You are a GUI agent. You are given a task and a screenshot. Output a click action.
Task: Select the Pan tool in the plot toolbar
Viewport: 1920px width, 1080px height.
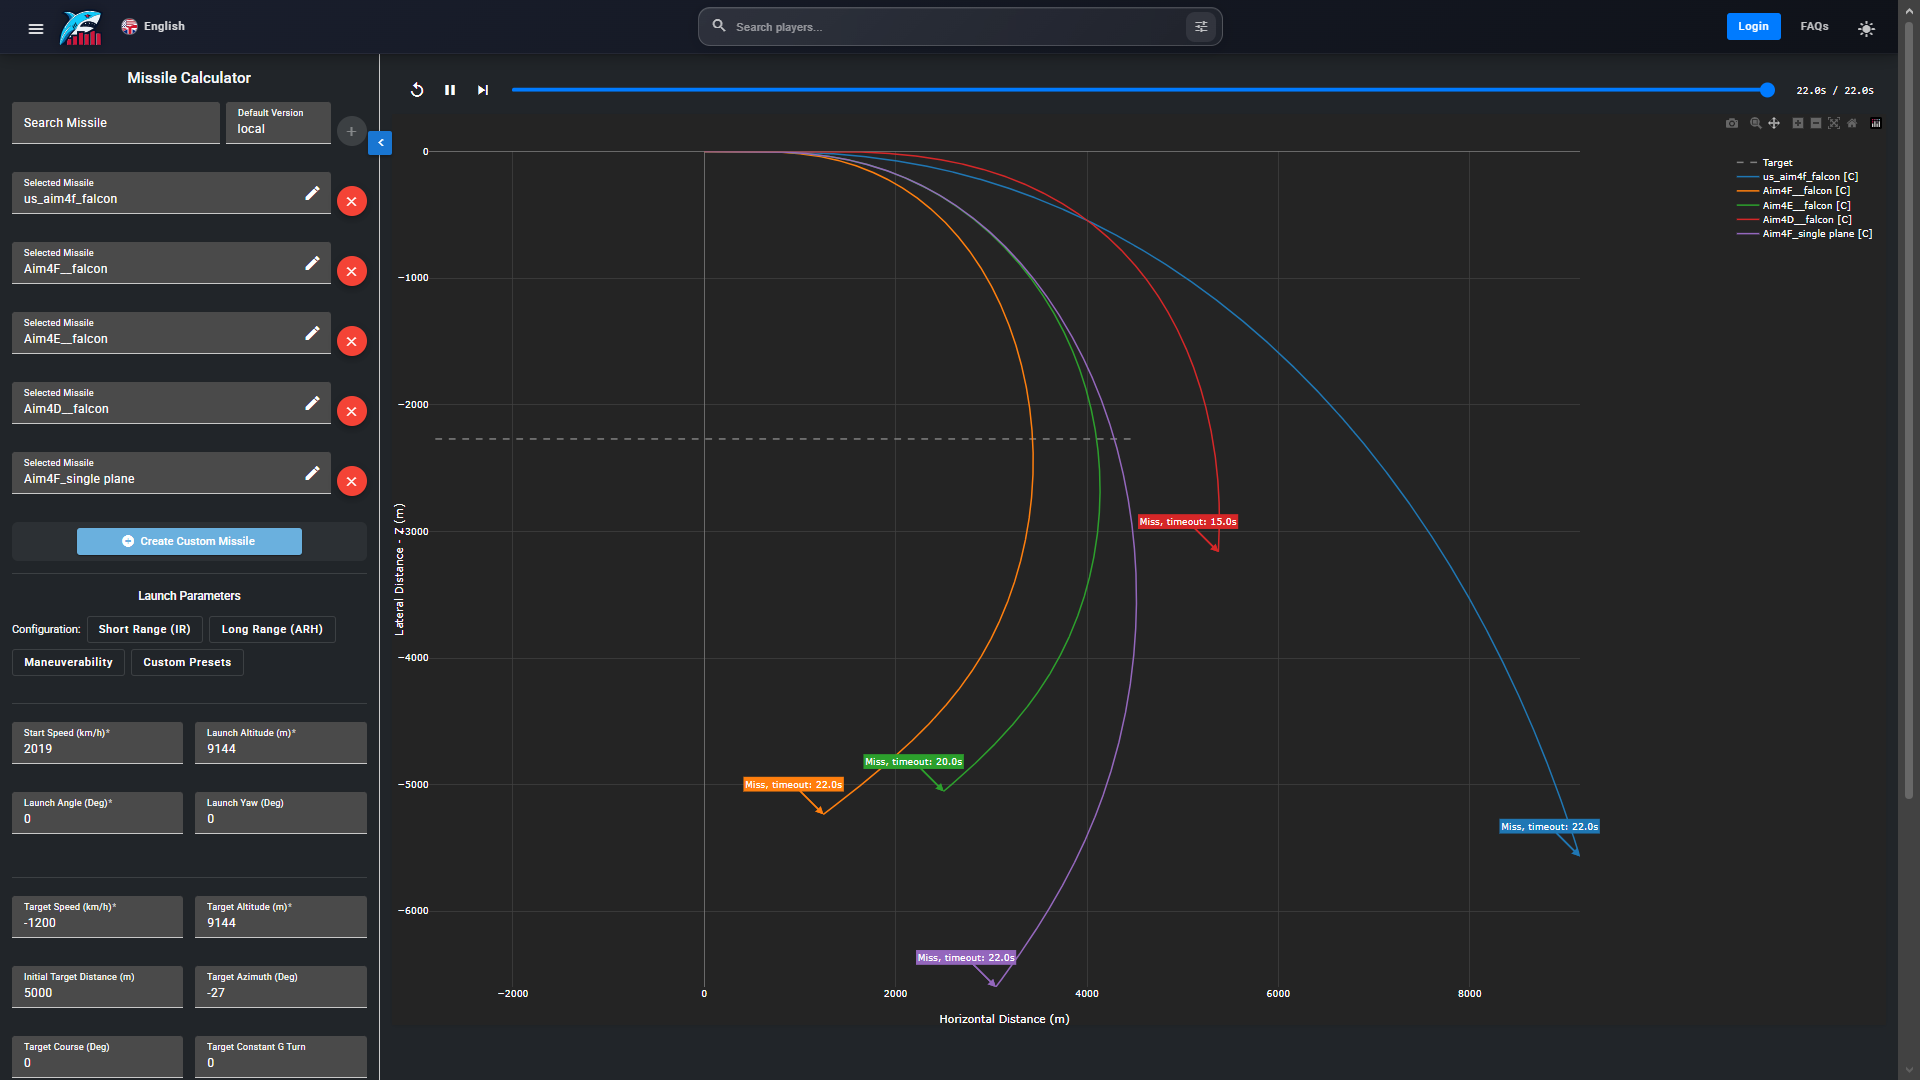1774,123
